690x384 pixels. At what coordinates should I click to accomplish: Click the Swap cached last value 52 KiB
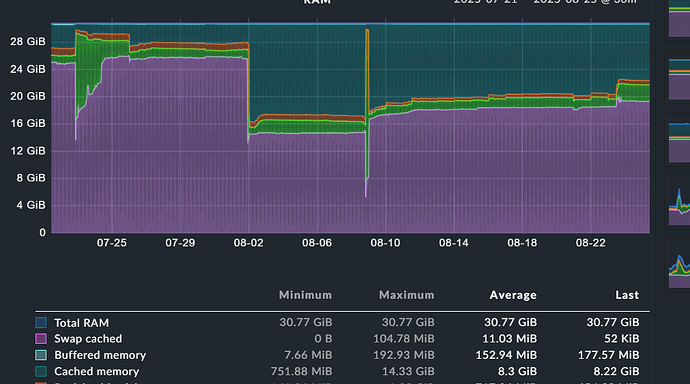pyautogui.click(x=622, y=339)
